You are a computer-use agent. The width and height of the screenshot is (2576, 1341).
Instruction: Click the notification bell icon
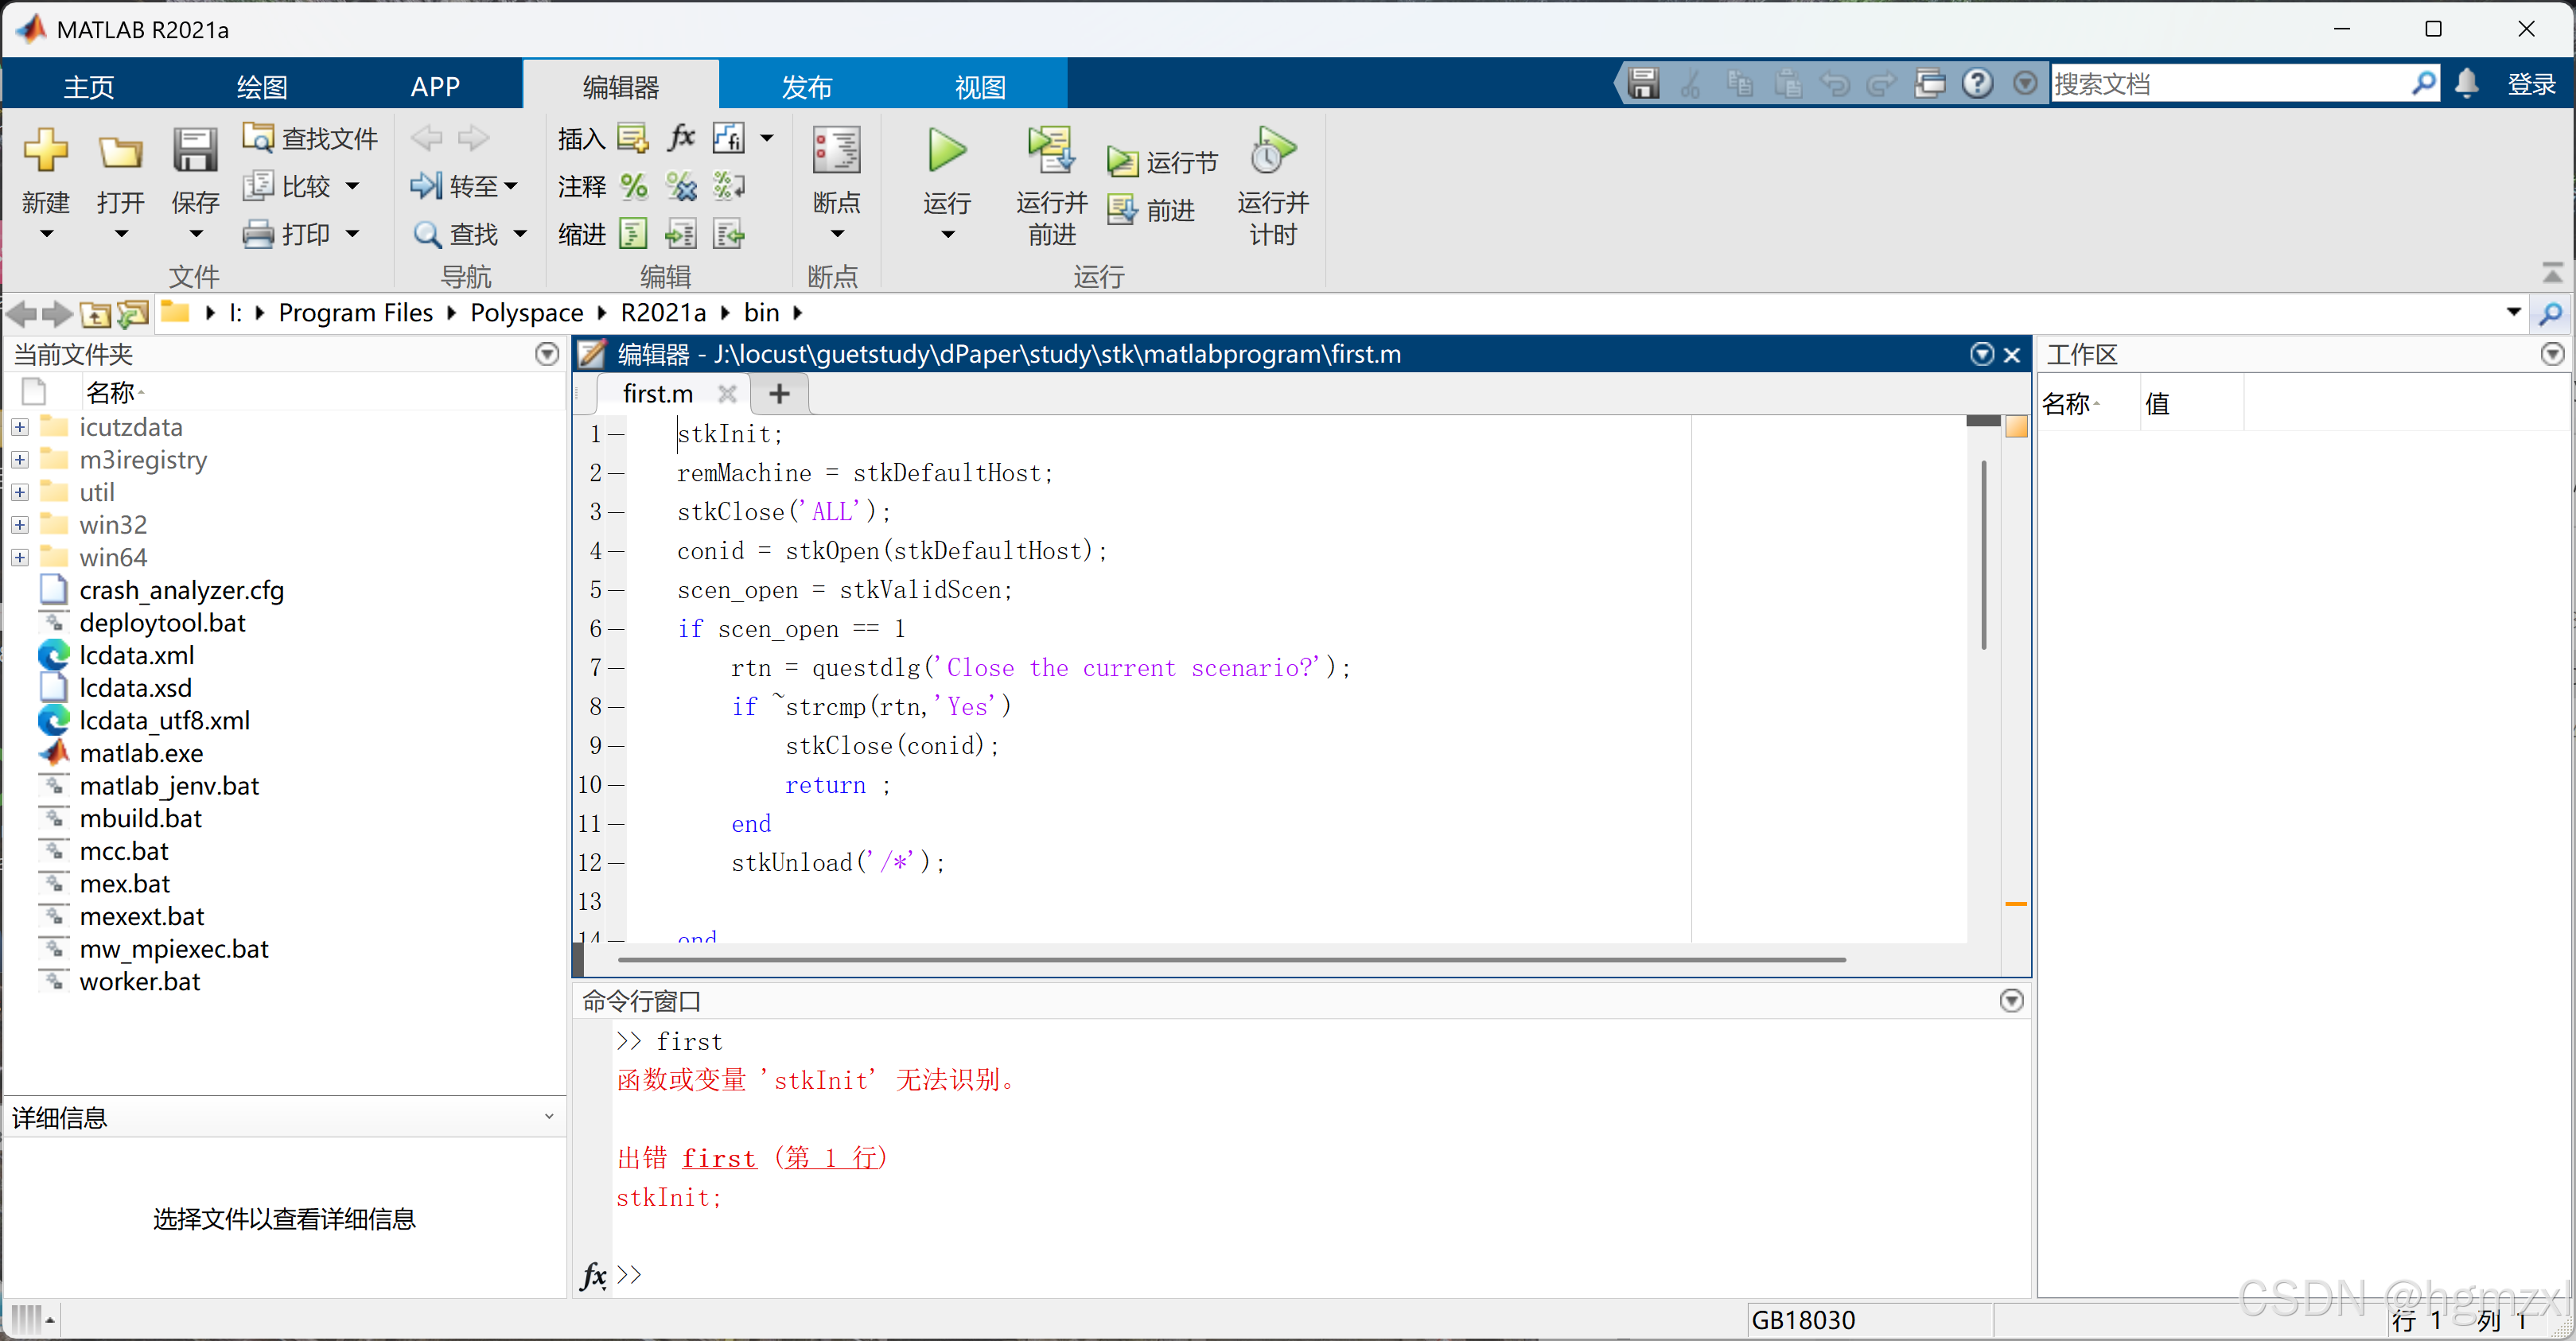click(2467, 83)
